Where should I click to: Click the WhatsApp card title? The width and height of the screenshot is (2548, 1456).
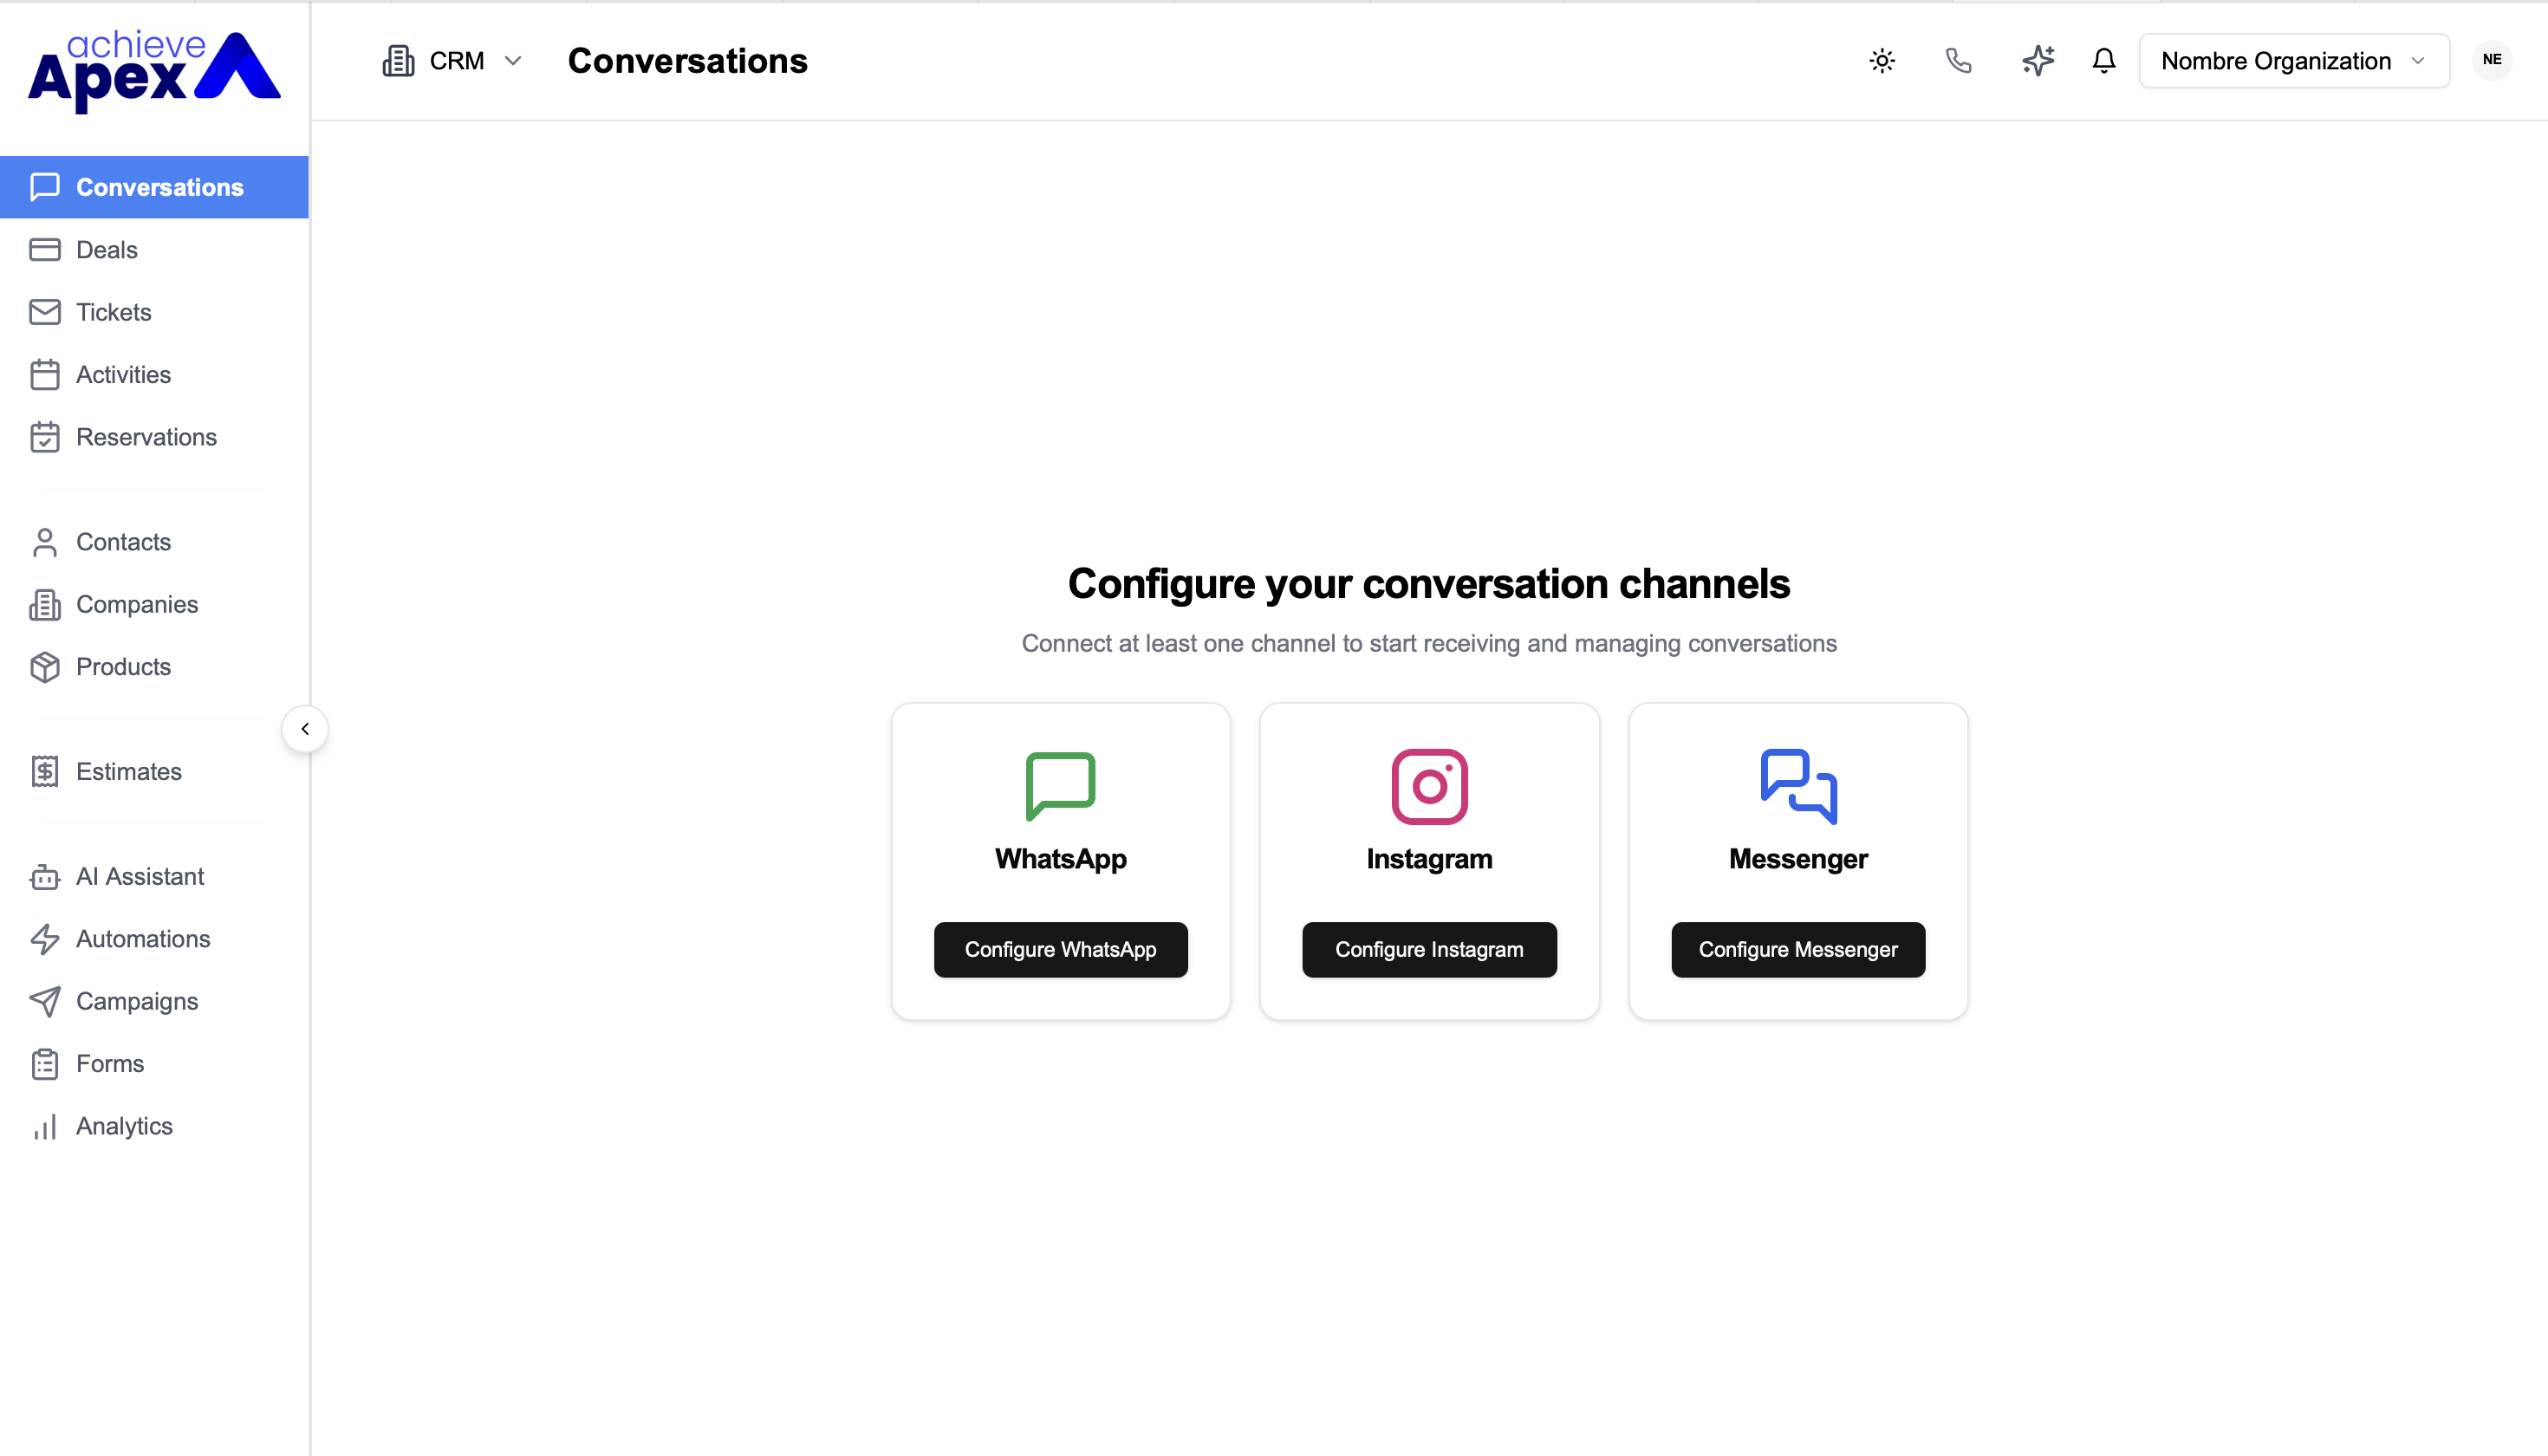pyautogui.click(x=1060, y=859)
